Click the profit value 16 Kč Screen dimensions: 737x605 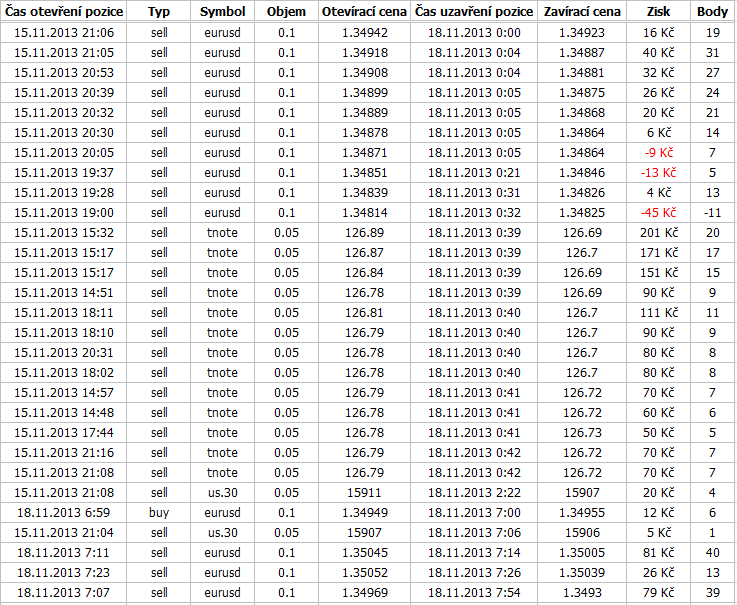(658, 32)
